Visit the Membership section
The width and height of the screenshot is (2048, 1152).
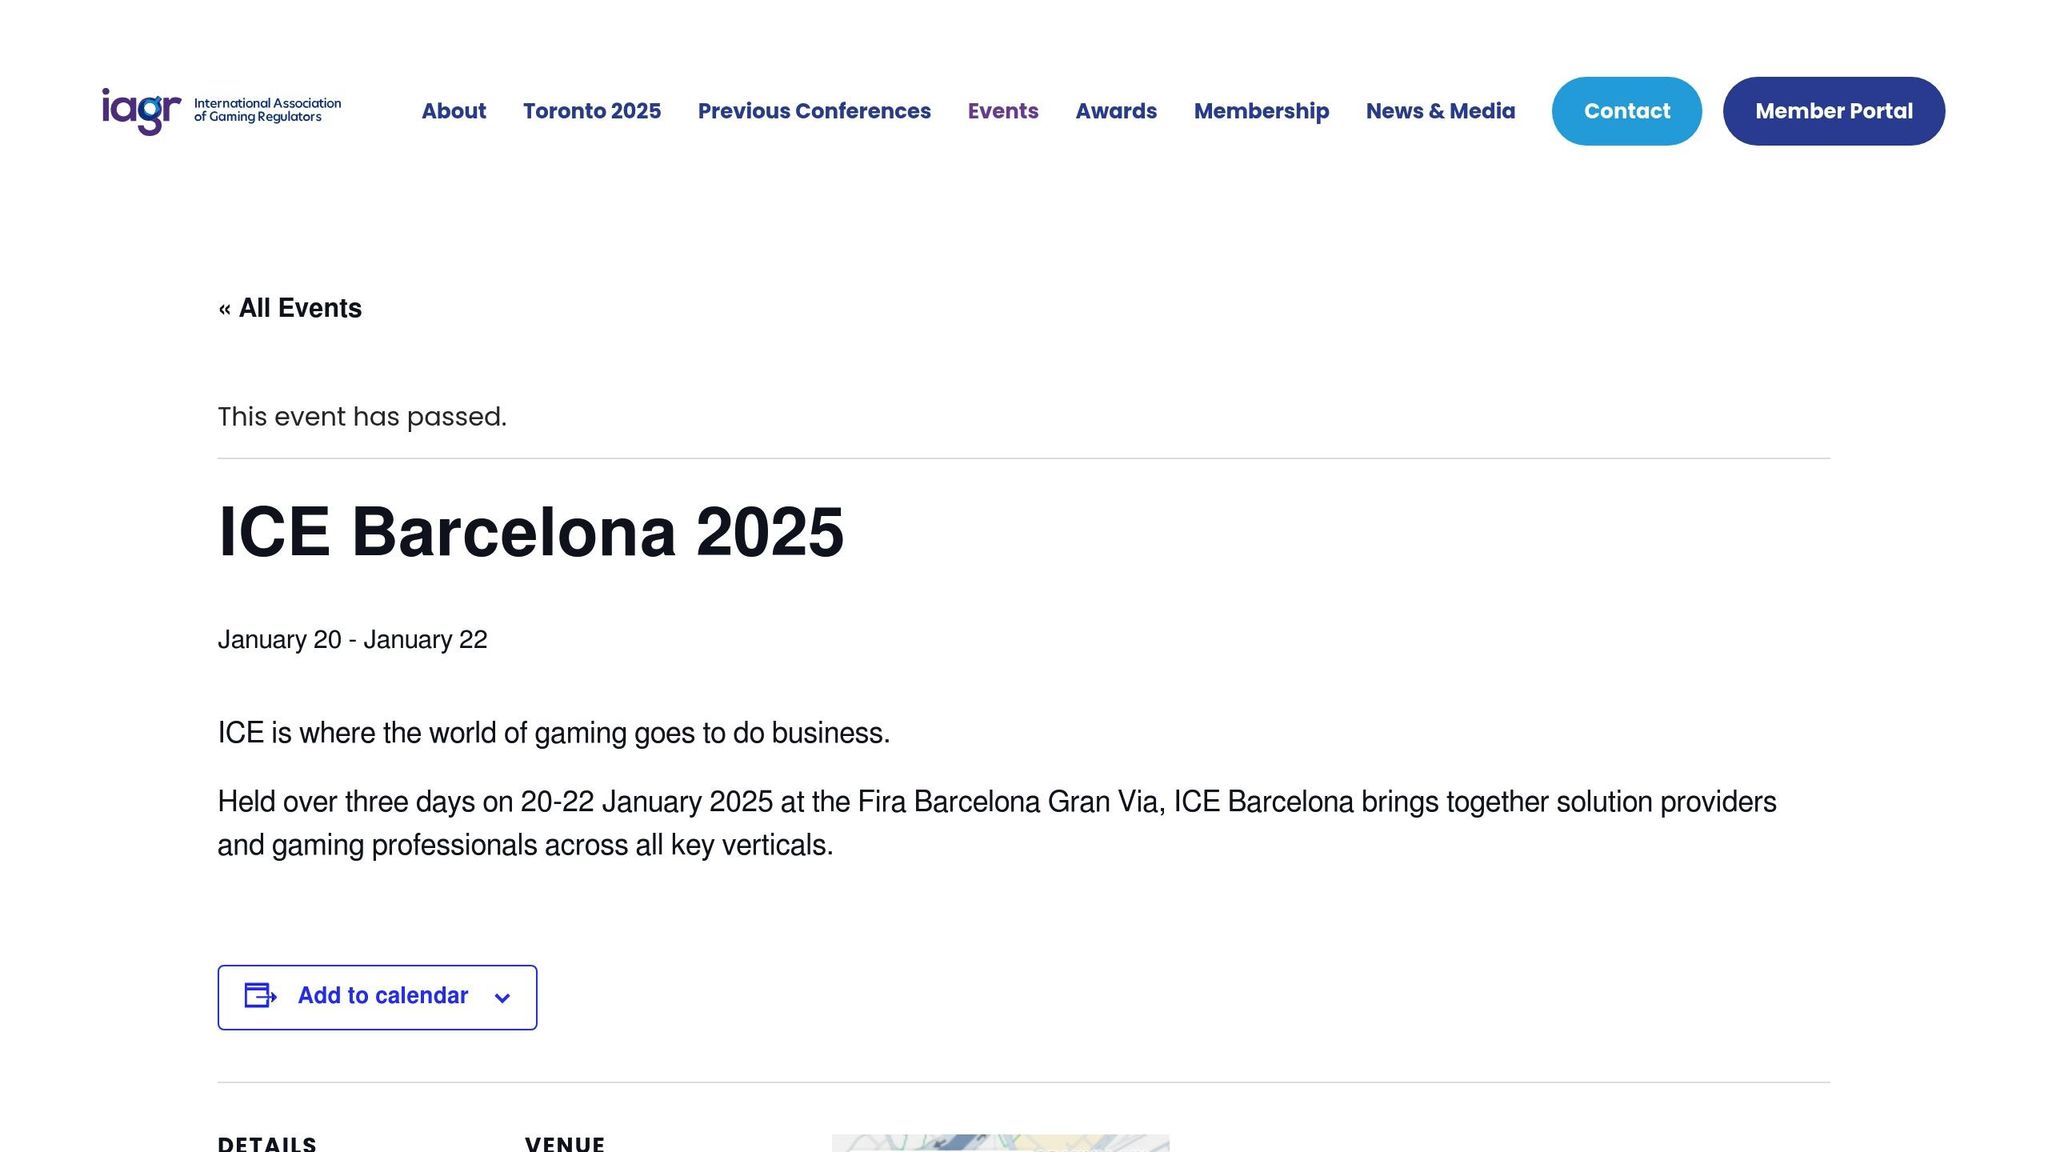tap(1261, 111)
